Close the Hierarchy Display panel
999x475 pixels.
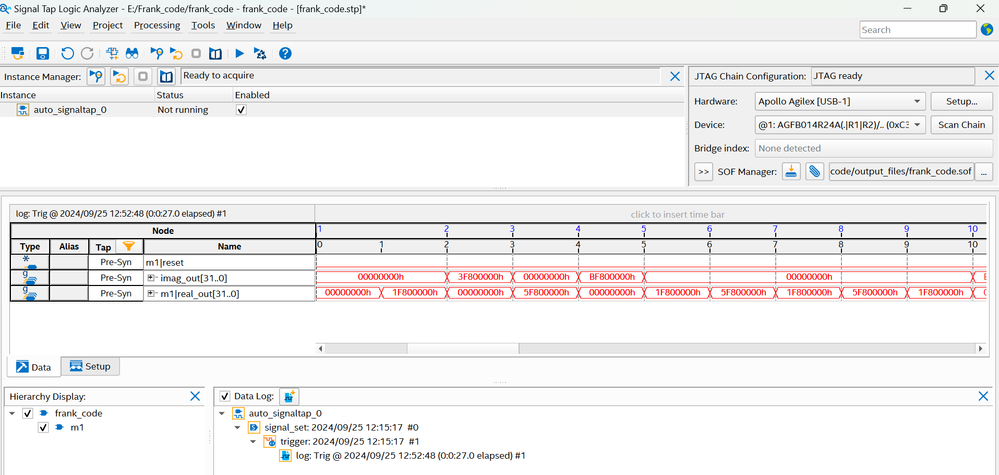click(196, 396)
